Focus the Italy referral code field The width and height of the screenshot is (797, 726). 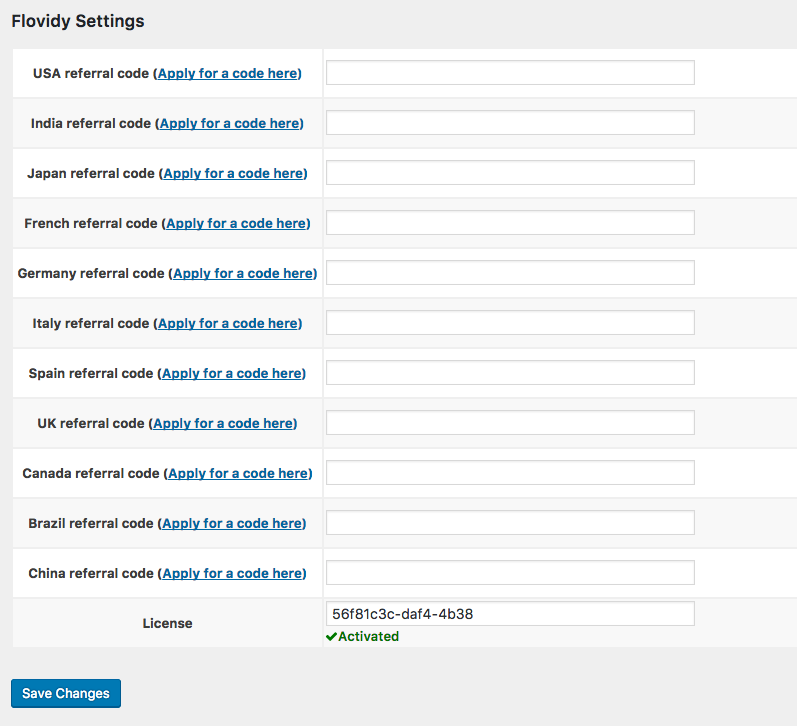coord(510,323)
